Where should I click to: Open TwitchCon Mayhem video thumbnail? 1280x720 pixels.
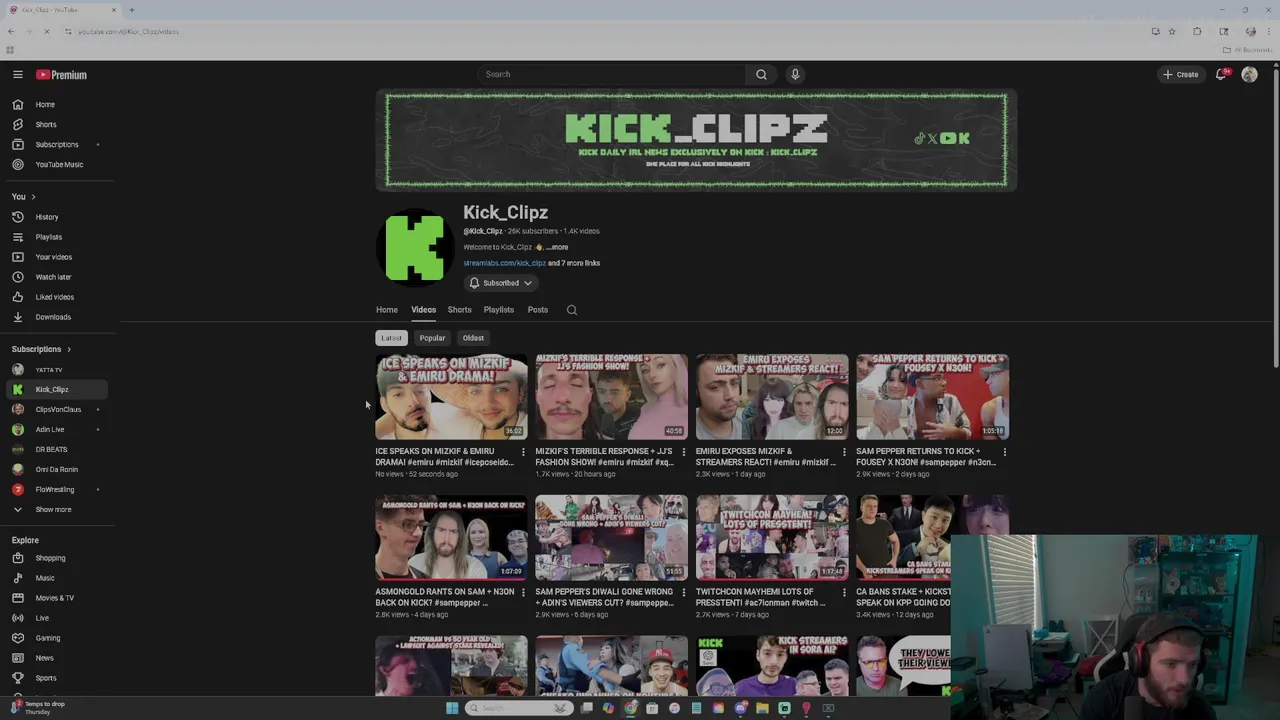point(772,537)
